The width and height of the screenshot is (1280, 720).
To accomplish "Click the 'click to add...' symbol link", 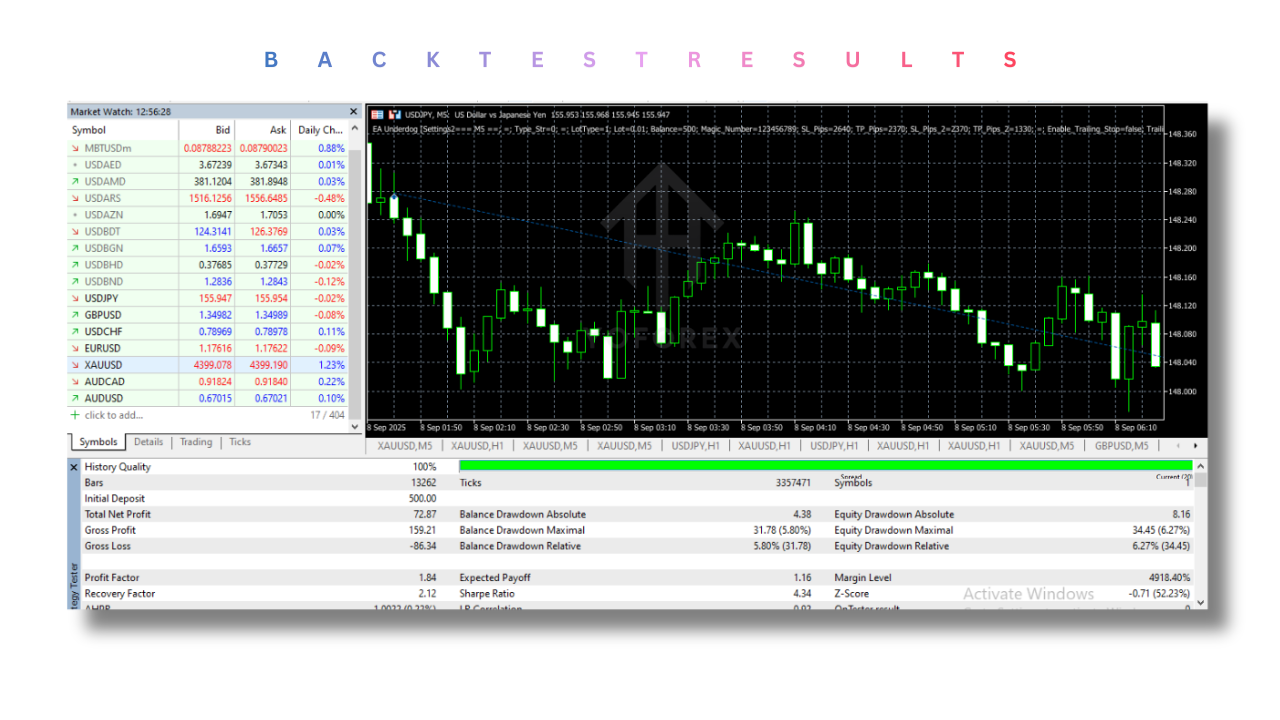I will [x=111, y=414].
